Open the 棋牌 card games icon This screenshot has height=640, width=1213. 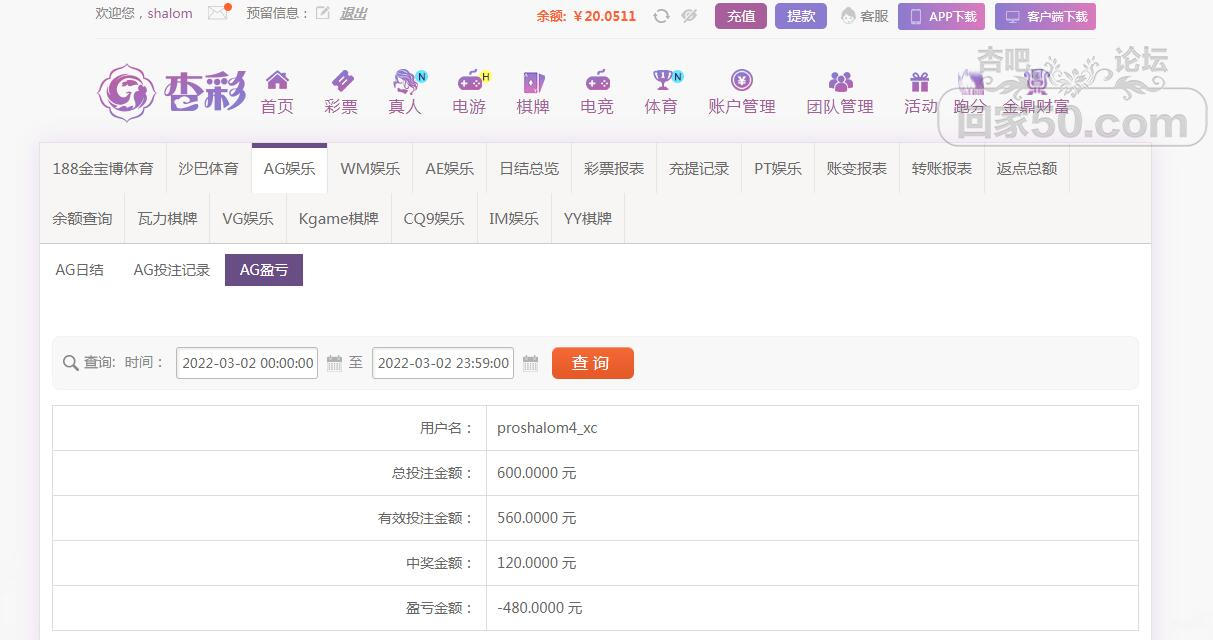click(x=533, y=82)
